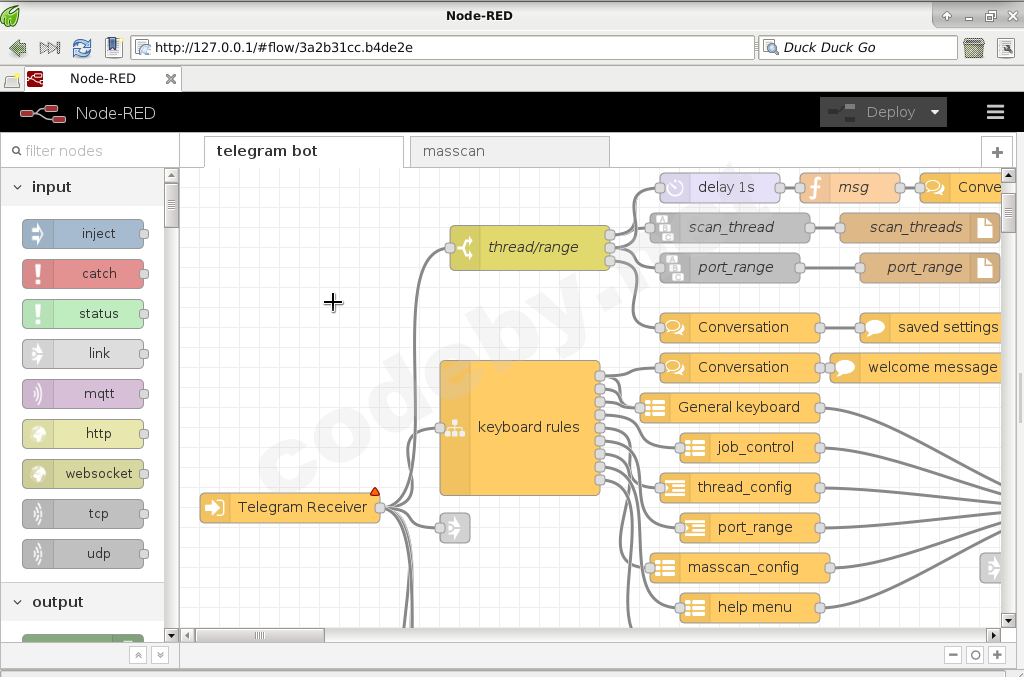
Task: Click the filter nodes search field
Action: [x=90, y=151]
